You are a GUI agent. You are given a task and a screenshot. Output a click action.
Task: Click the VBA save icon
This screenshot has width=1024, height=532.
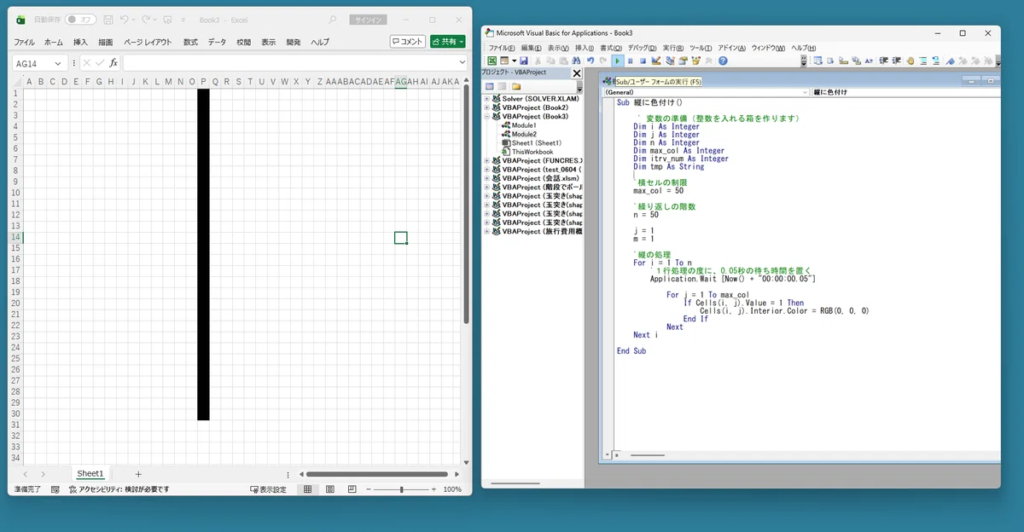pyautogui.click(x=524, y=61)
